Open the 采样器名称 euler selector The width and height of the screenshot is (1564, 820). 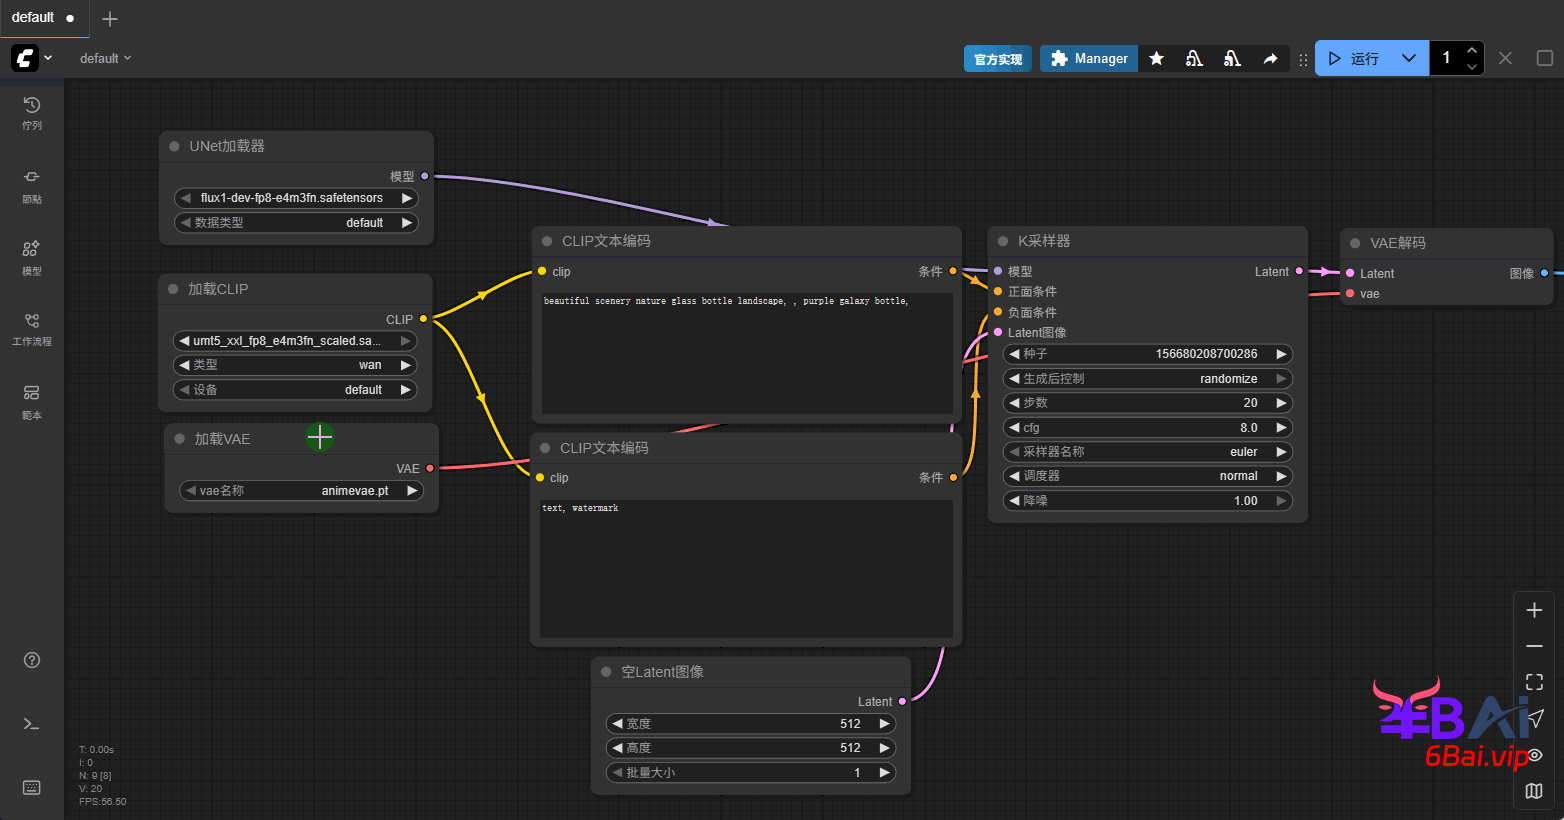click(1147, 452)
